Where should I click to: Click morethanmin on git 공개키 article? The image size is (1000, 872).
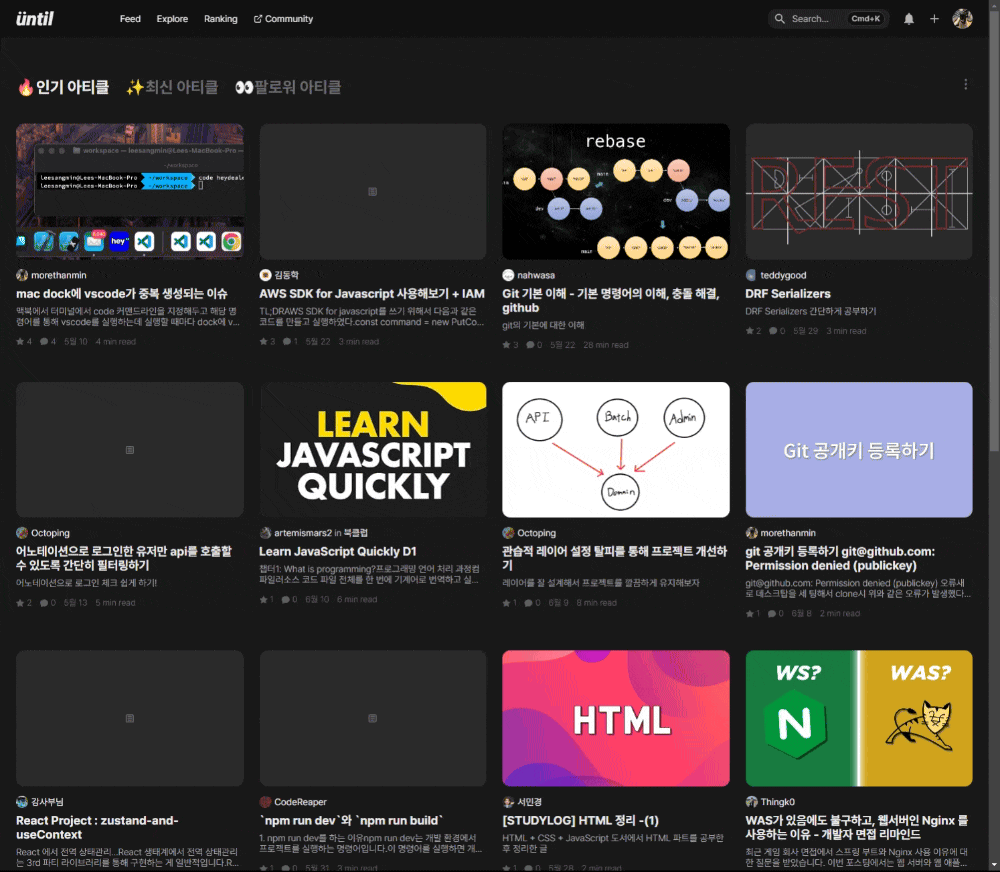point(788,533)
